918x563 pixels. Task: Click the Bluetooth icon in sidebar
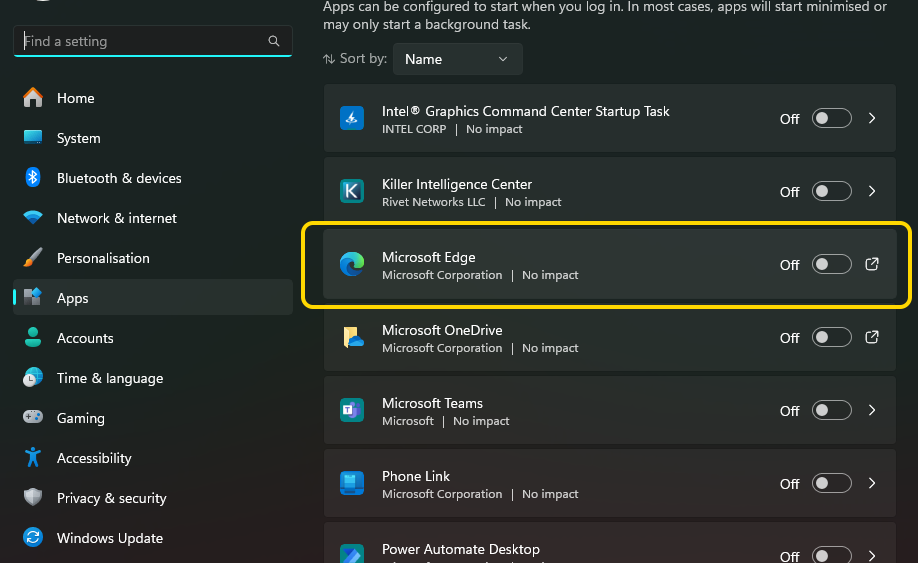[x=33, y=177]
